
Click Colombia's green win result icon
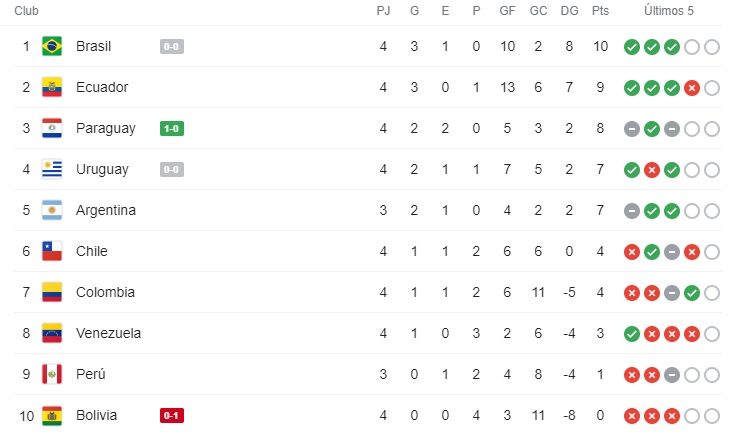click(692, 293)
